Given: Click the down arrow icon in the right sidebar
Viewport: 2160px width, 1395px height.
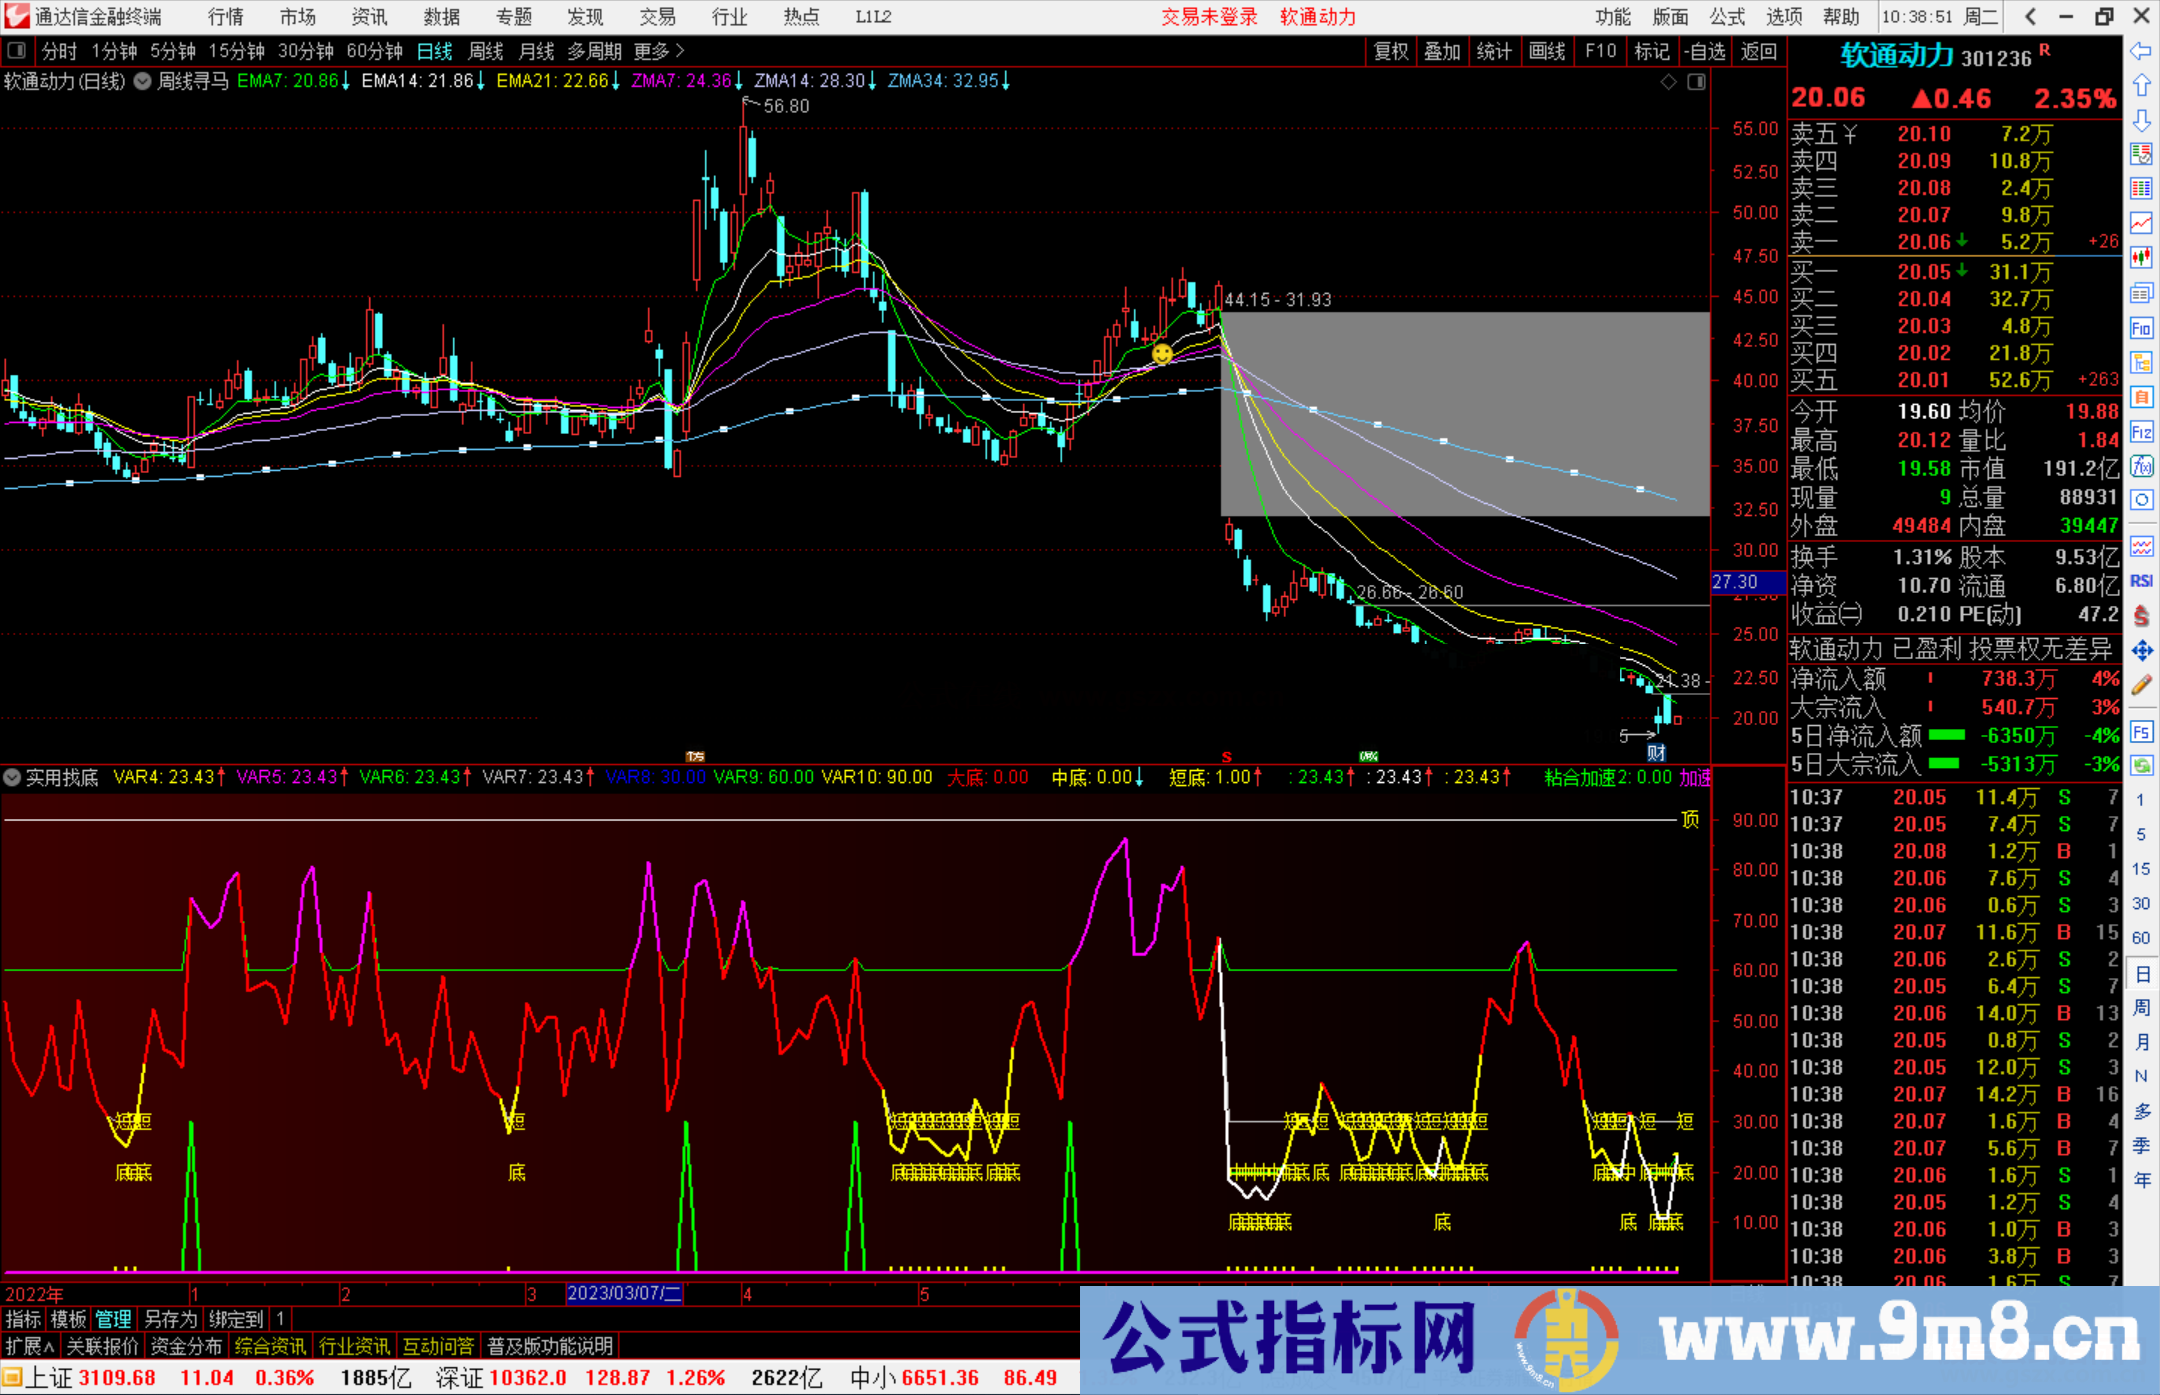Looking at the screenshot, I should click(x=2141, y=120).
